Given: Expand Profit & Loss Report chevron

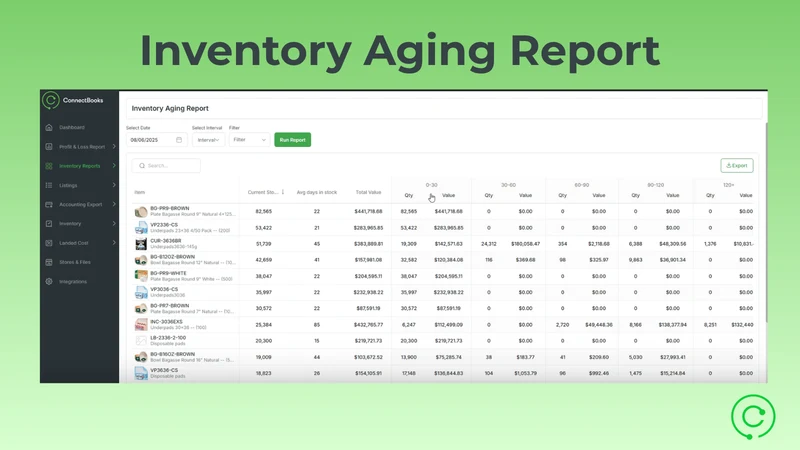Looking at the screenshot, I should click(x=114, y=146).
